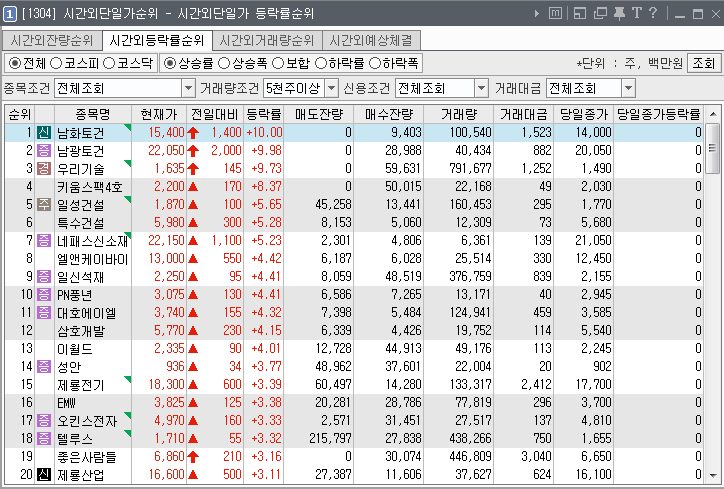
Task: Switch to 시간외거래량순위 tab
Action: 267,41
